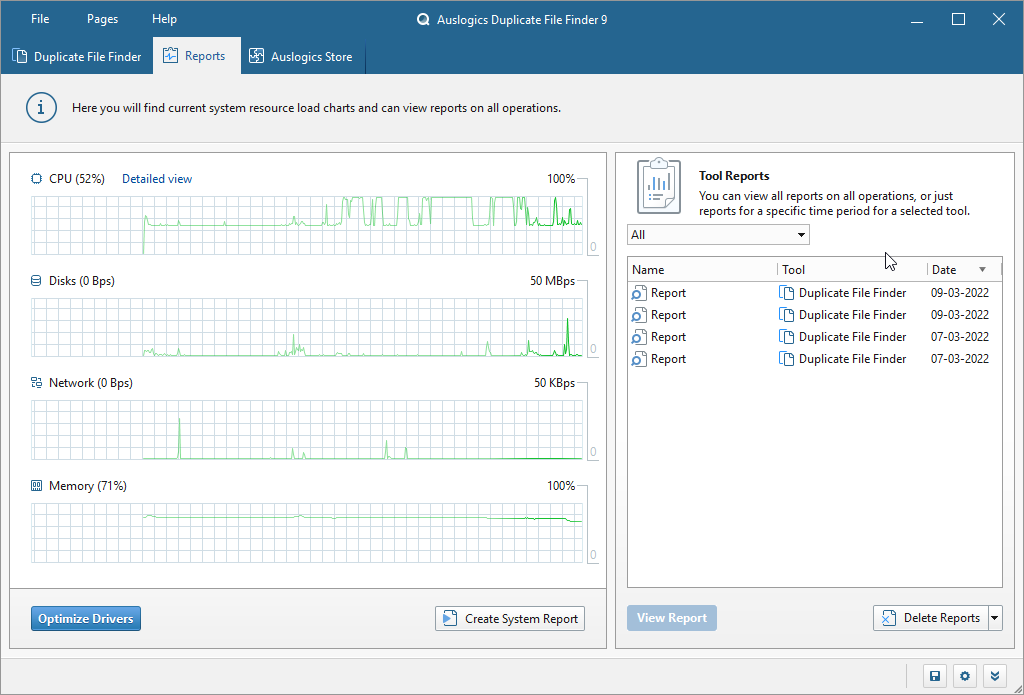Expand Delete Reports dropdown arrow

[x=995, y=618]
